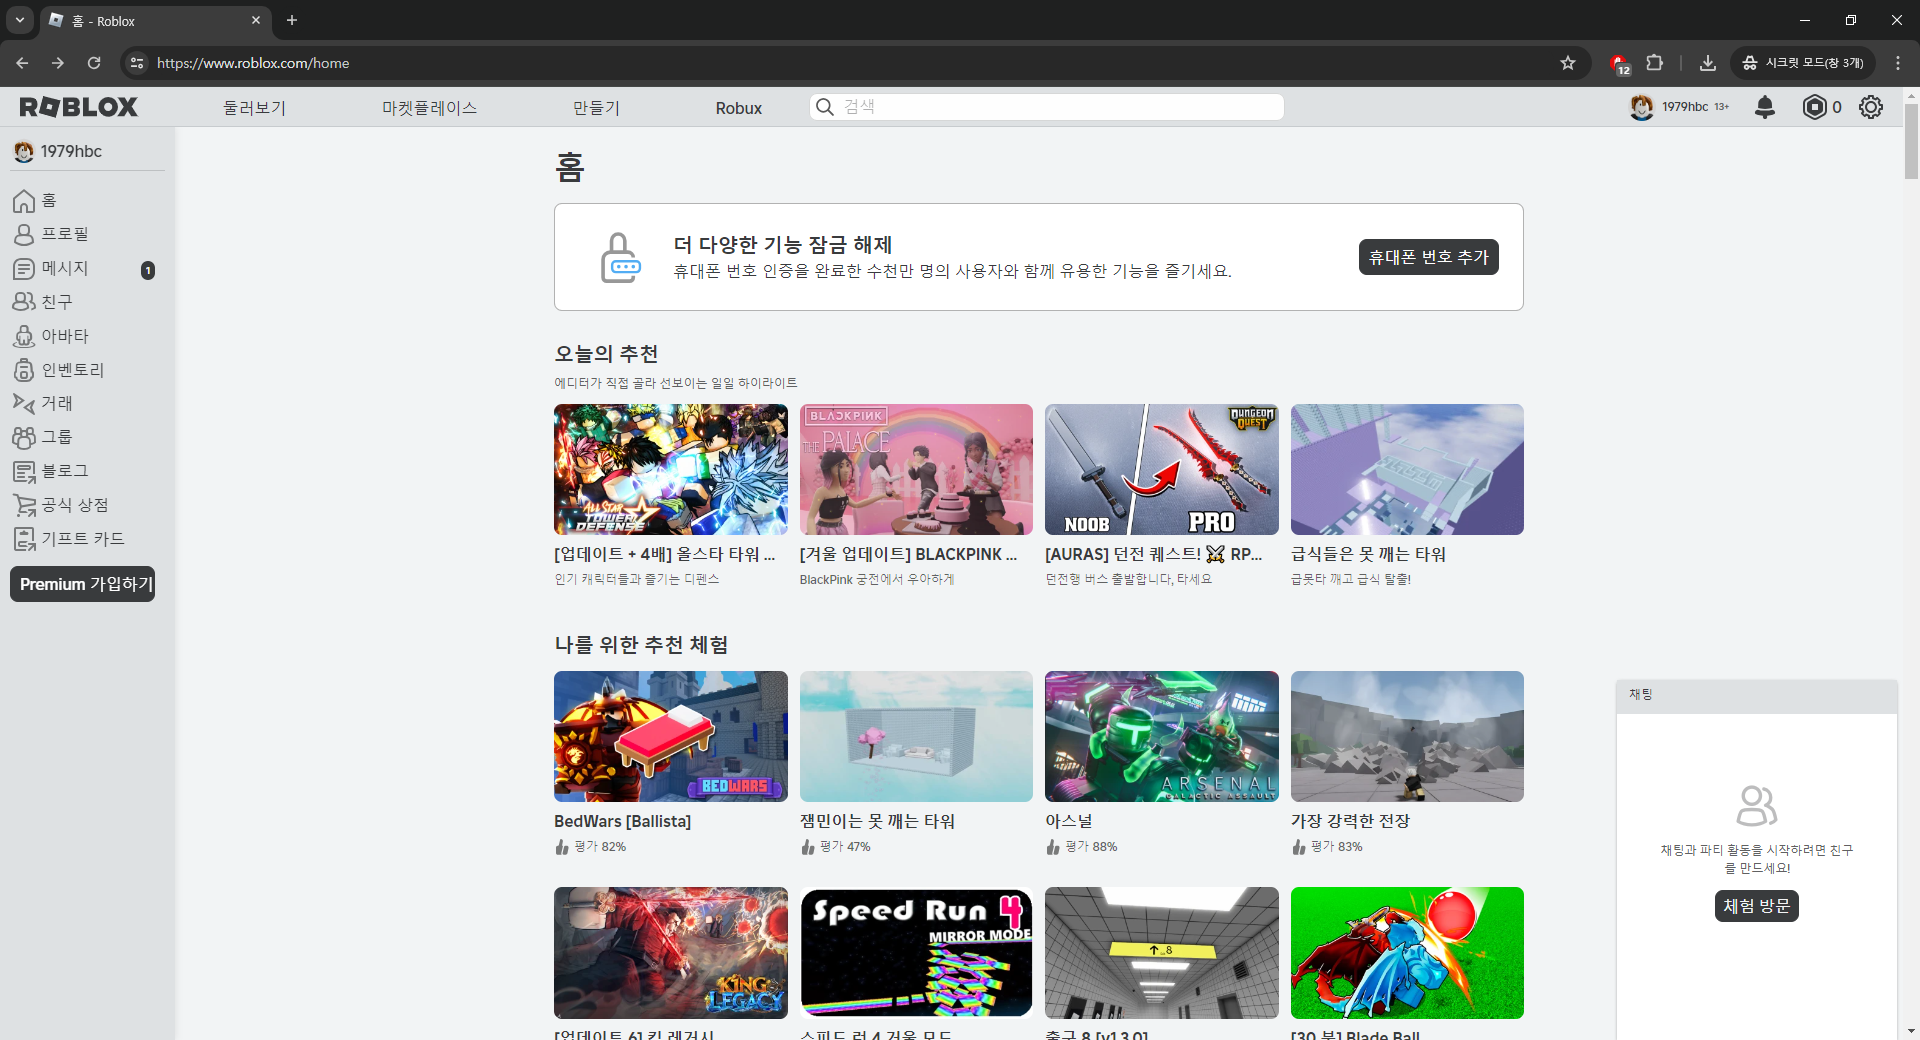This screenshot has height=1040, width=1920.
Task: Open the browser extensions puzzle icon
Action: coord(1655,63)
